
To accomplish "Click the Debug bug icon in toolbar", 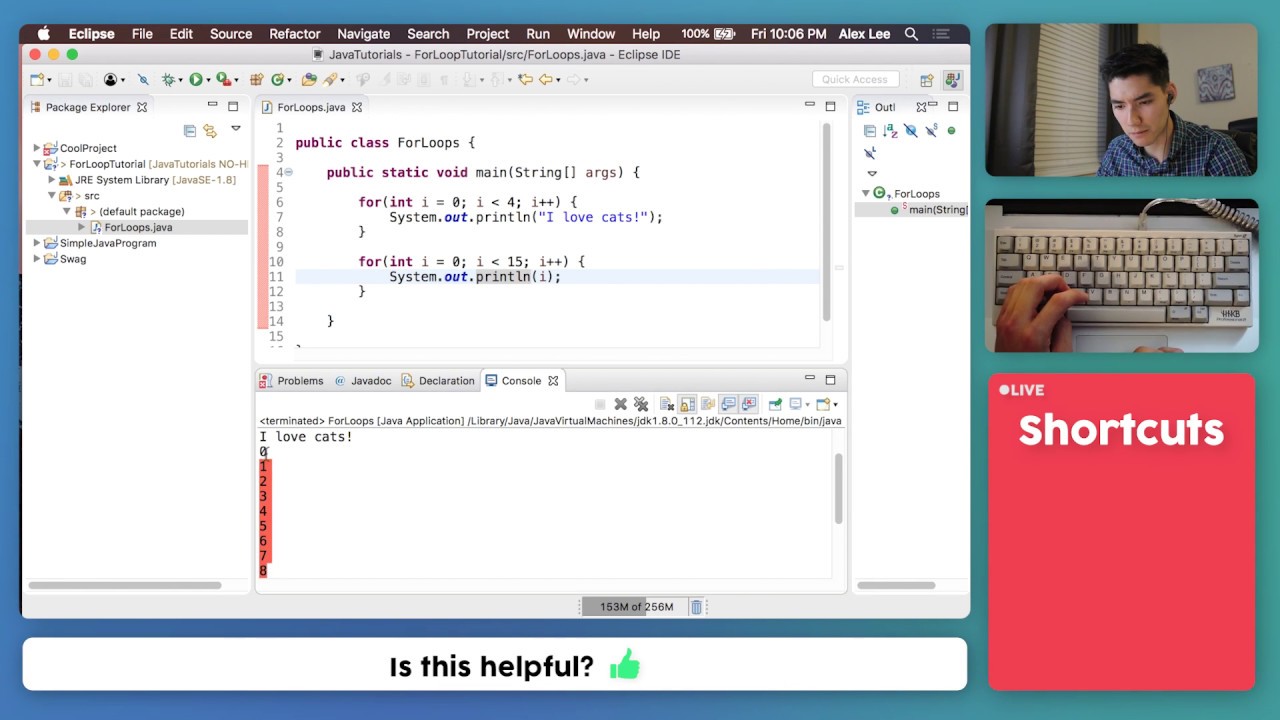I will [x=168, y=79].
